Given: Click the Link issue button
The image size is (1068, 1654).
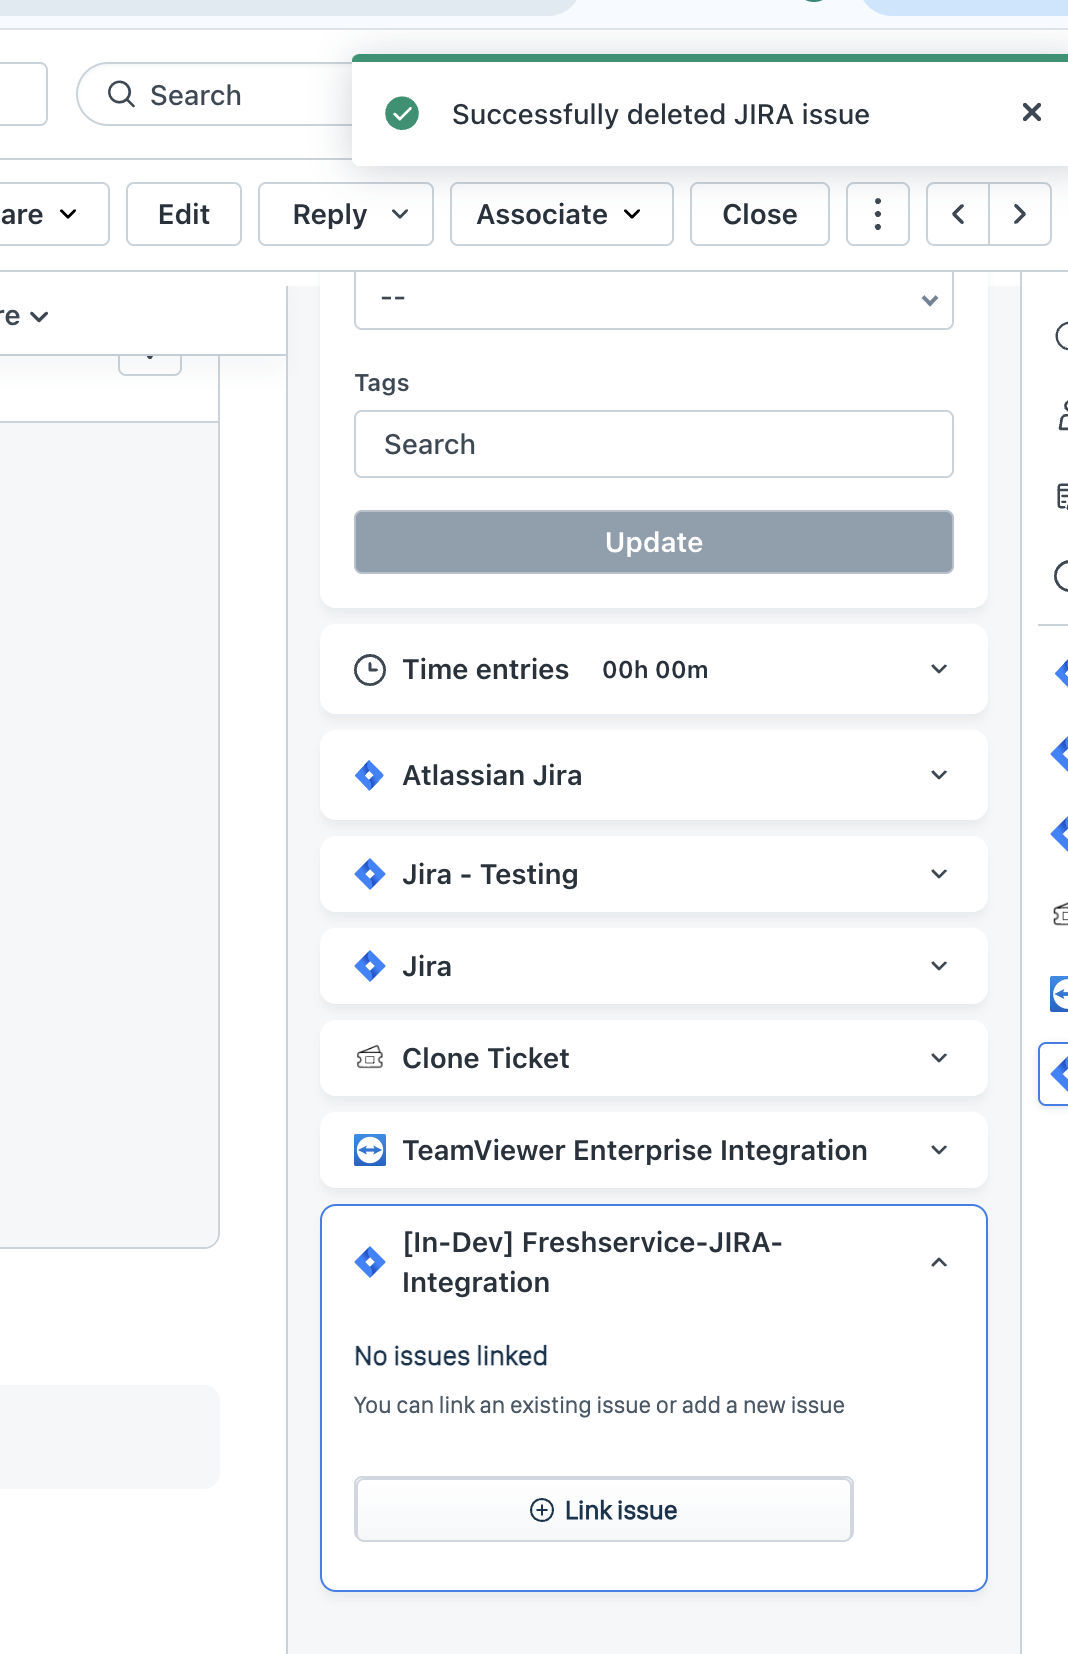Looking at the screenshot, I should tap(604, 1510).
